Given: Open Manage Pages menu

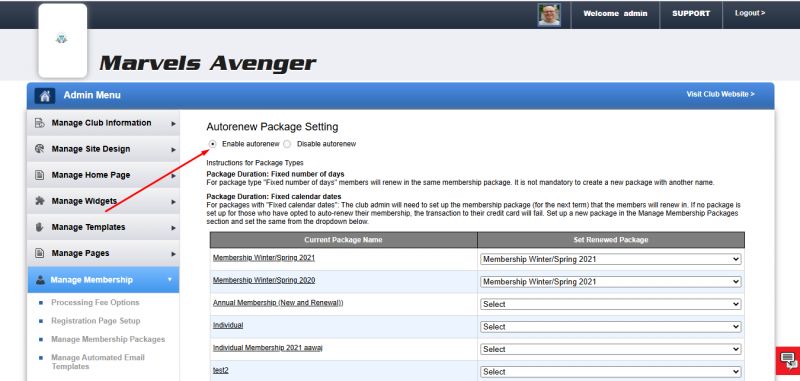Looking at the screenshot, I should pos(103,253).
